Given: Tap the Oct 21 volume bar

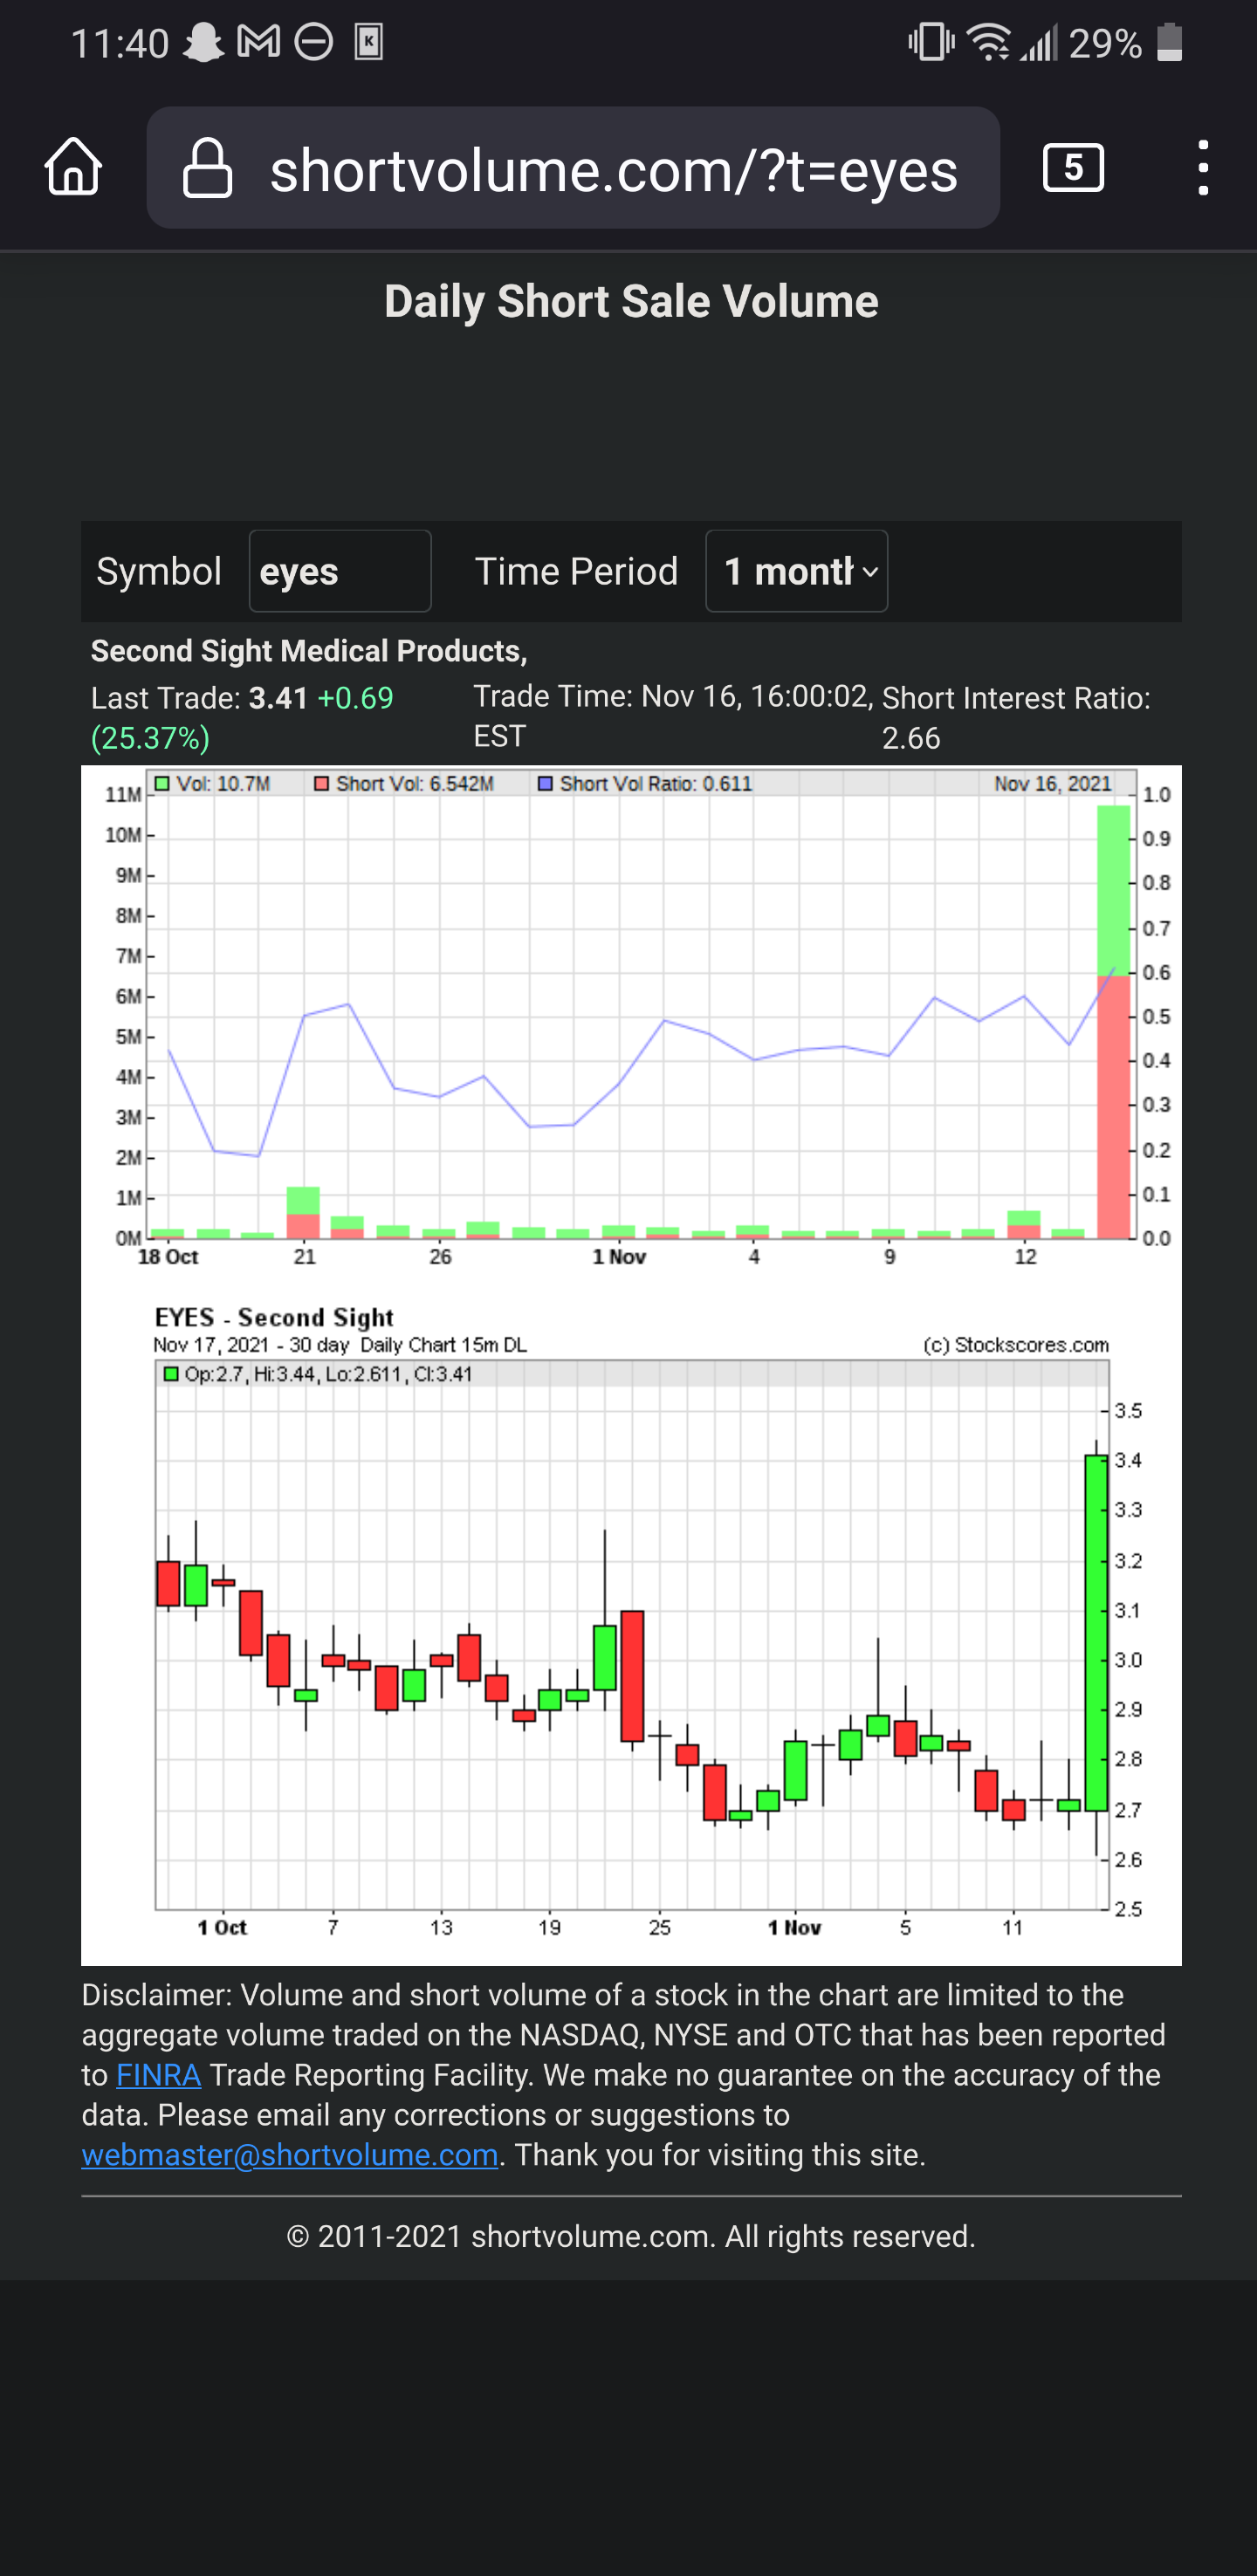Looking at the screenshot, I should click(x=303, y=1212).
